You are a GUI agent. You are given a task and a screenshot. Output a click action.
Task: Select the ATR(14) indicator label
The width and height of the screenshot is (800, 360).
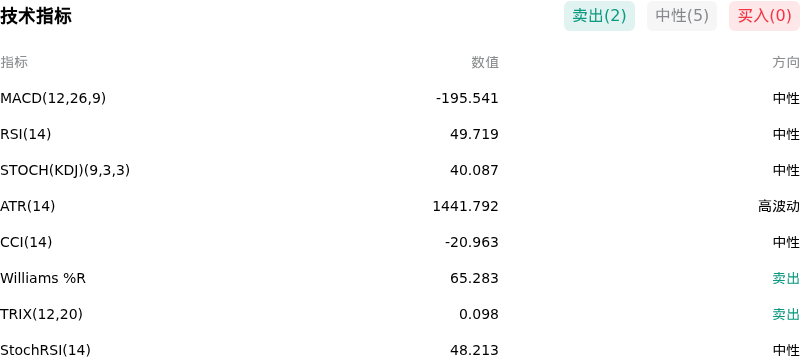point(28,207)
